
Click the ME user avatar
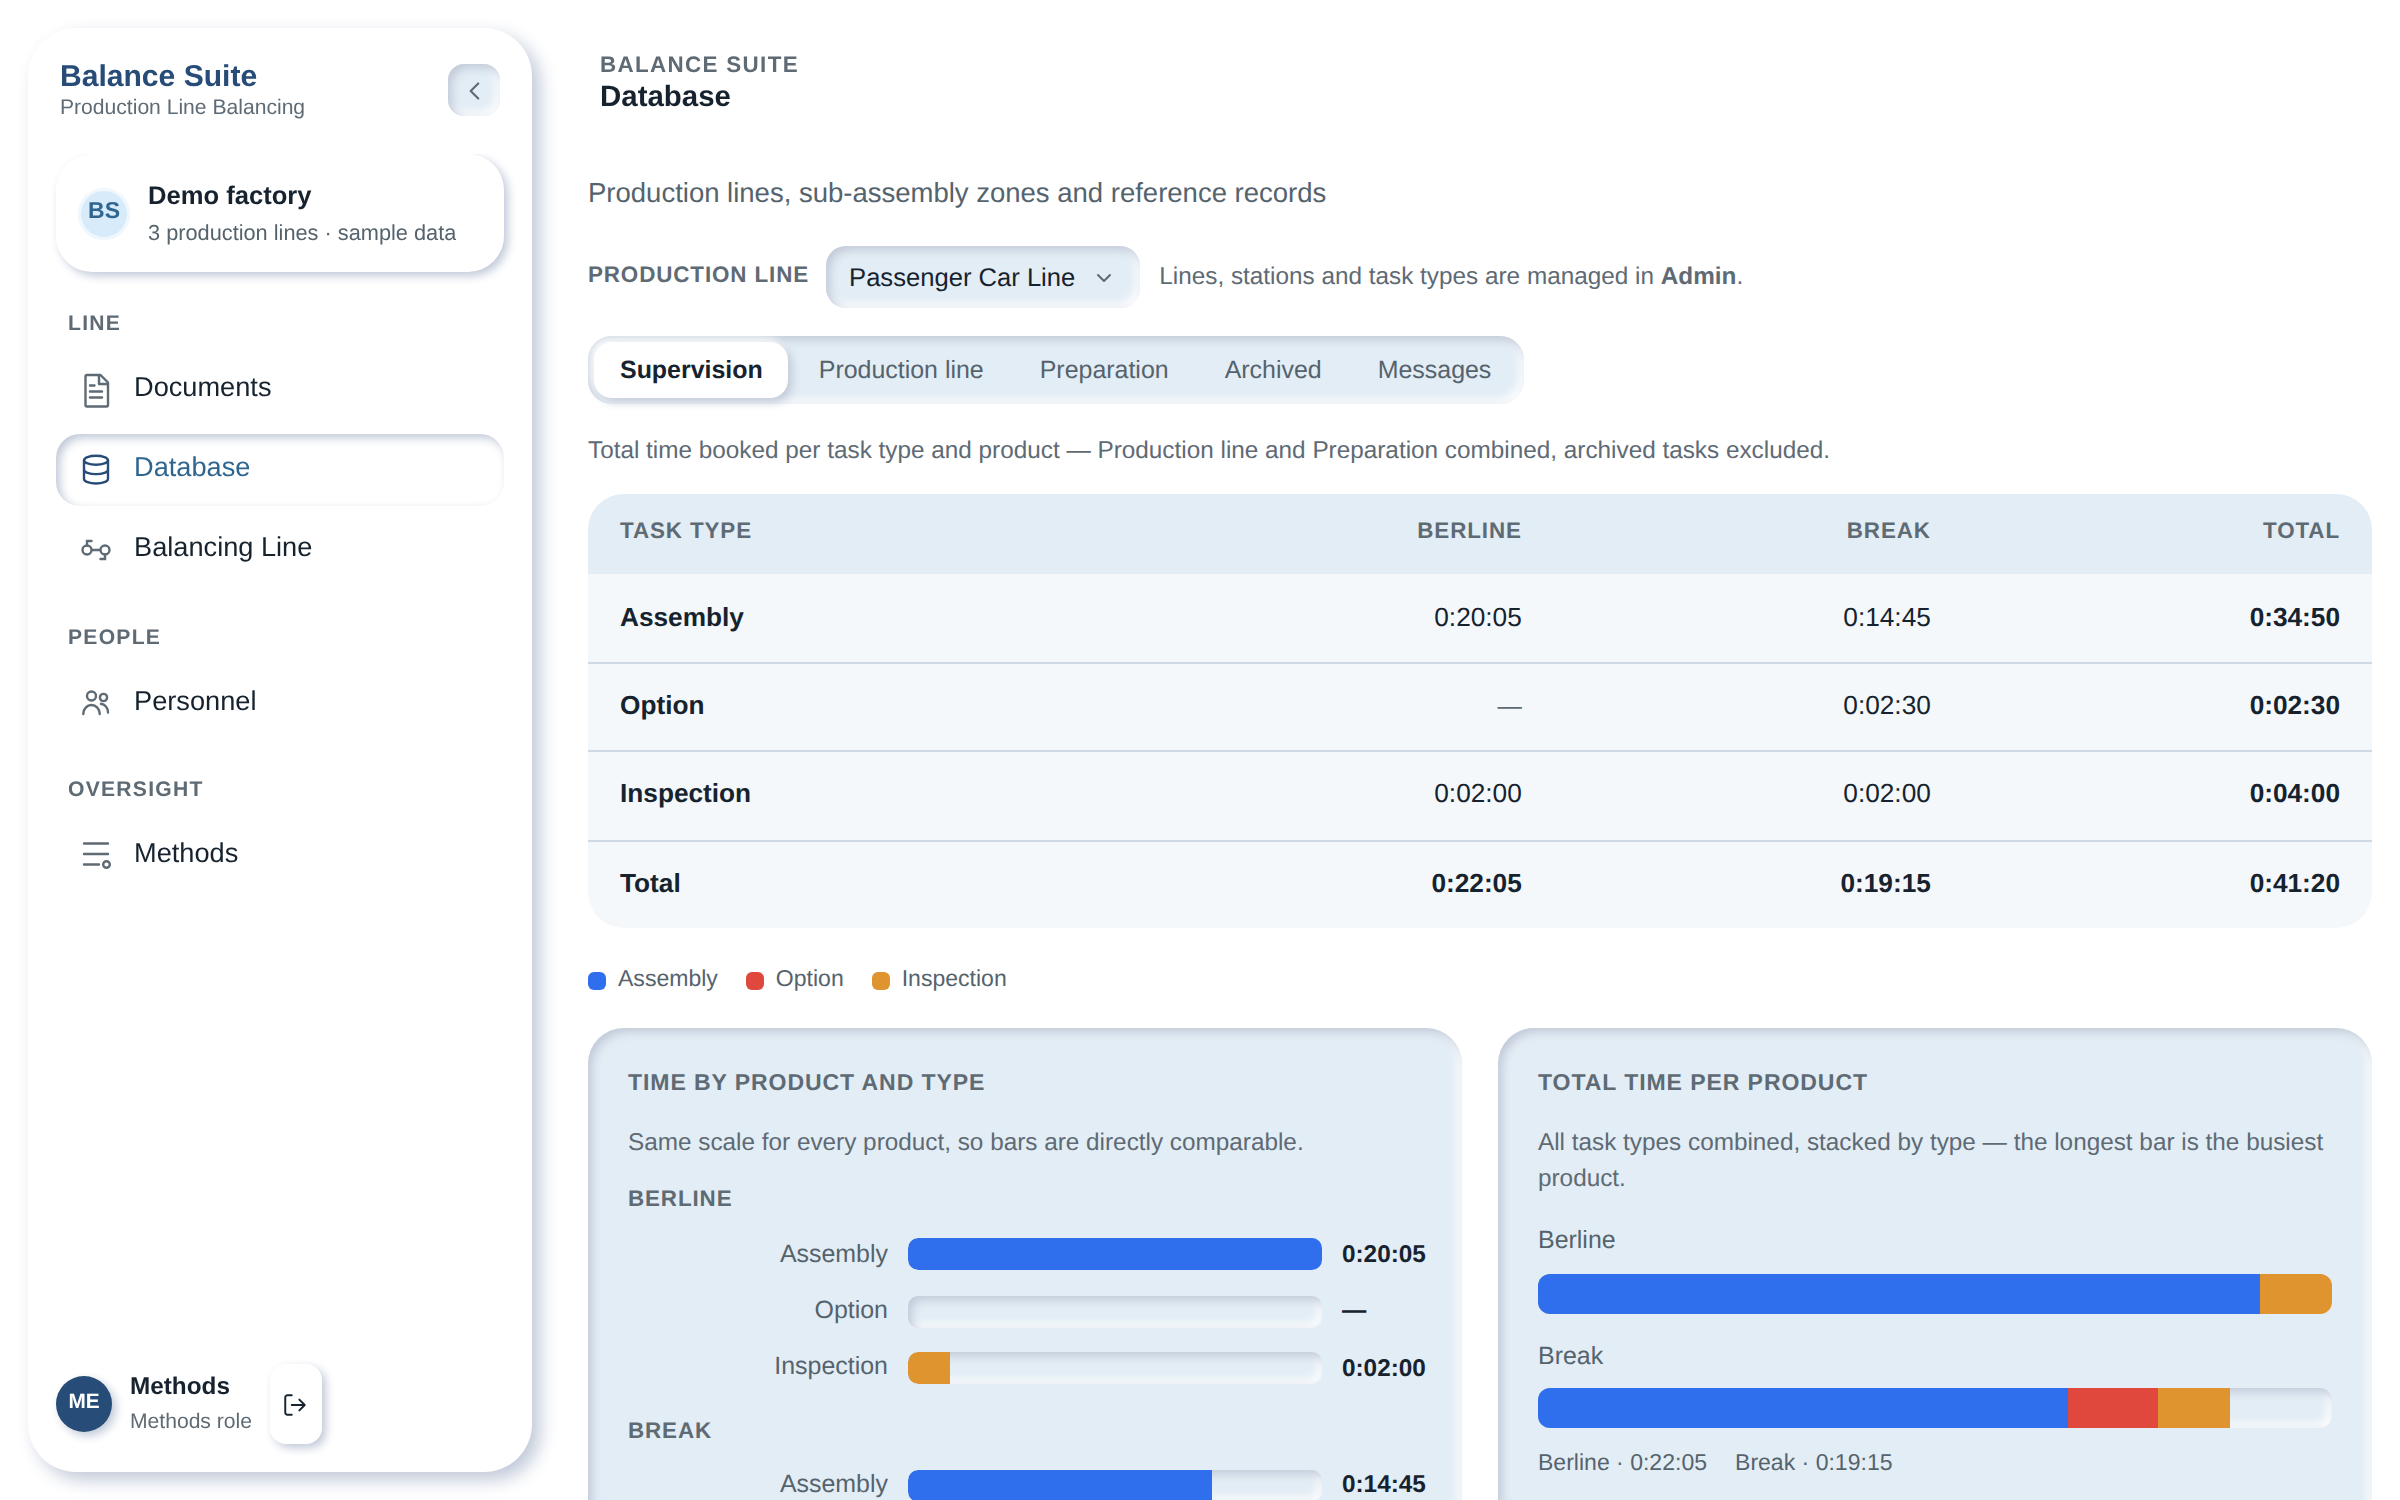click(x=84, y=1402)
